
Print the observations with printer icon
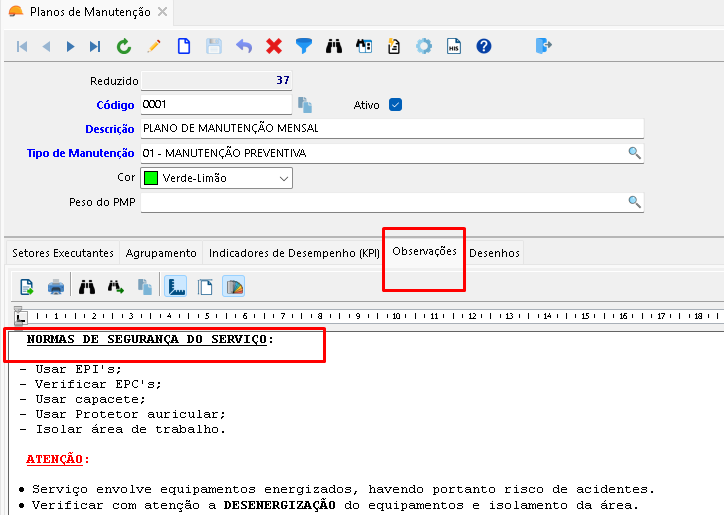point(56,288)
